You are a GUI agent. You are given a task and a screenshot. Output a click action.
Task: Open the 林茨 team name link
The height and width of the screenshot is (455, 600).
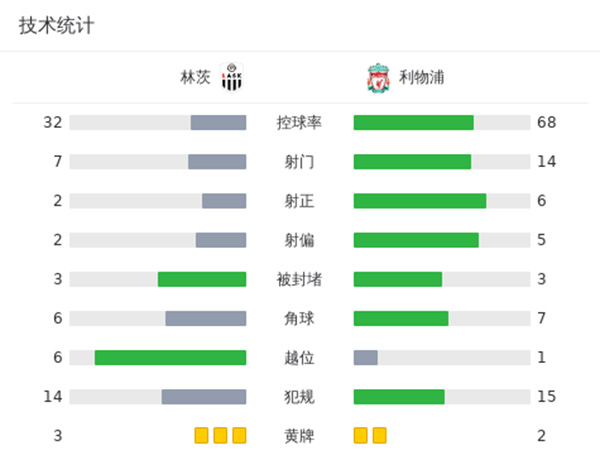pyautogui.click(x=195, y=77)
